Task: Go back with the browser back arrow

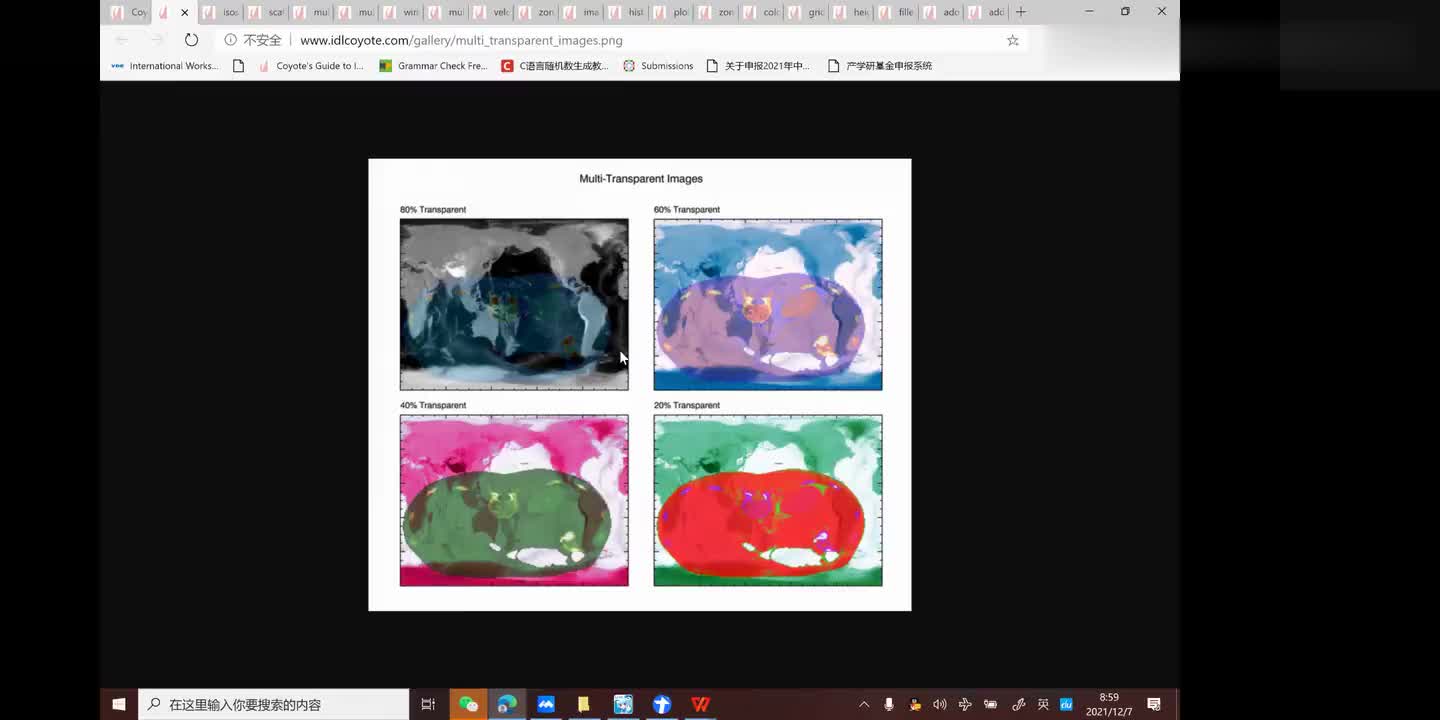Action: 121,40
